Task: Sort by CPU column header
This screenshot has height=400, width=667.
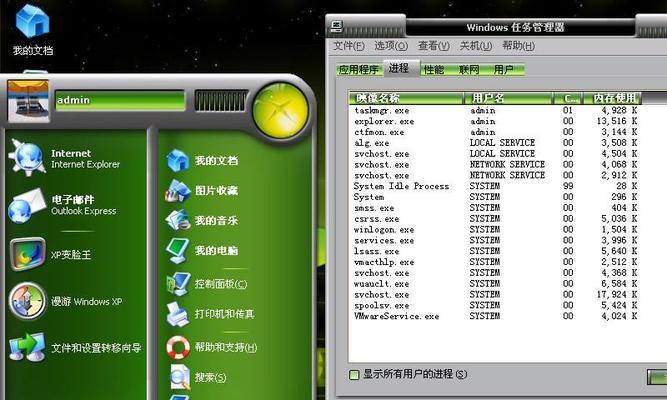Action: click(568, 98)
